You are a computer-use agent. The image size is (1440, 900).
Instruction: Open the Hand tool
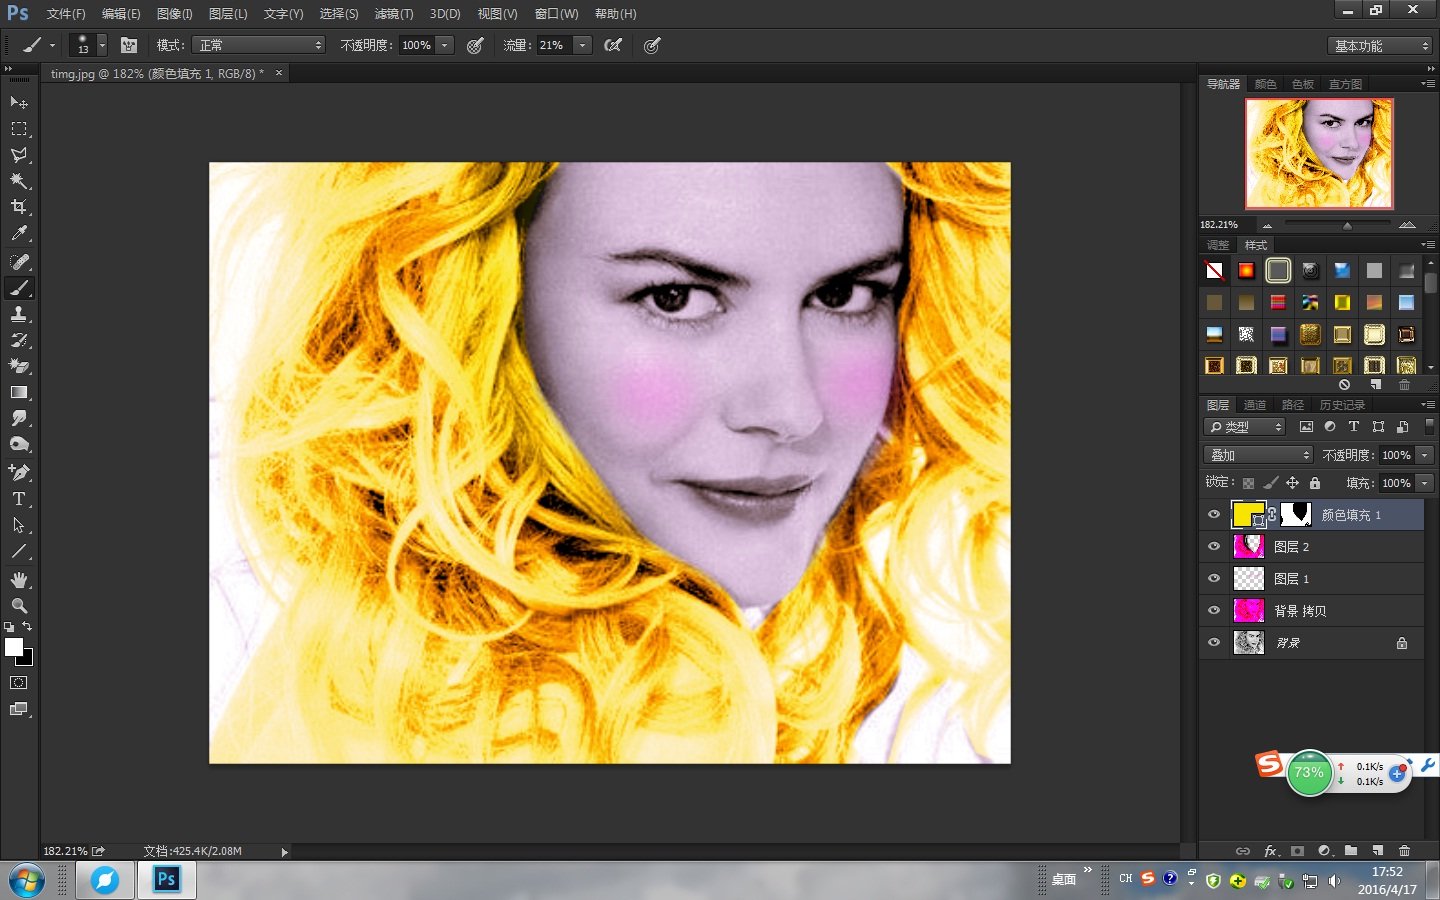[x=18, y=579]
